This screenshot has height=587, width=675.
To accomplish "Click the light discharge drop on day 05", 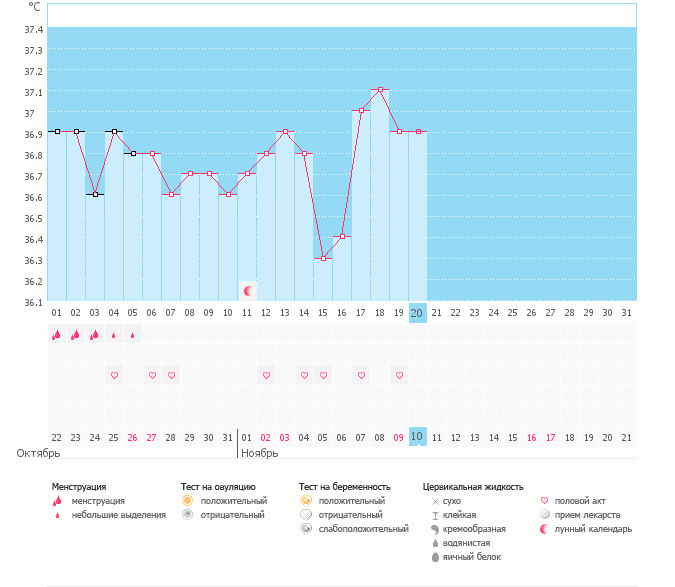I will (x=133, y=335).
